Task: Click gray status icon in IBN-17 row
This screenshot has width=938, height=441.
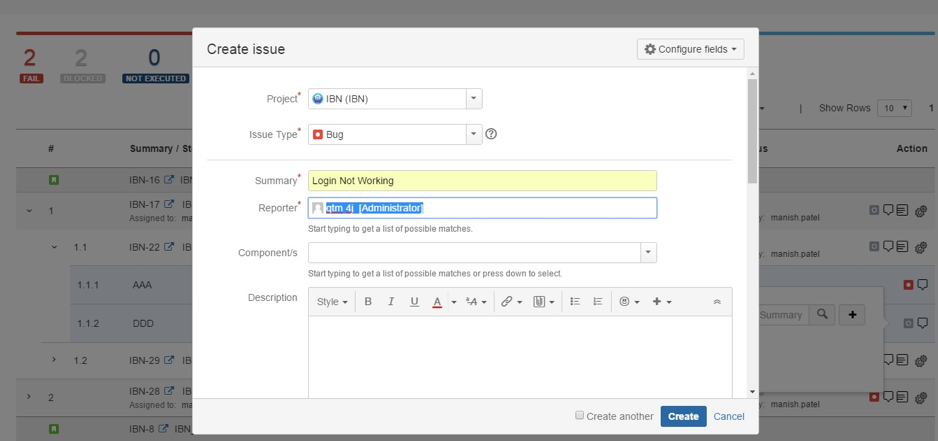Action: click(x=874, y=211)
